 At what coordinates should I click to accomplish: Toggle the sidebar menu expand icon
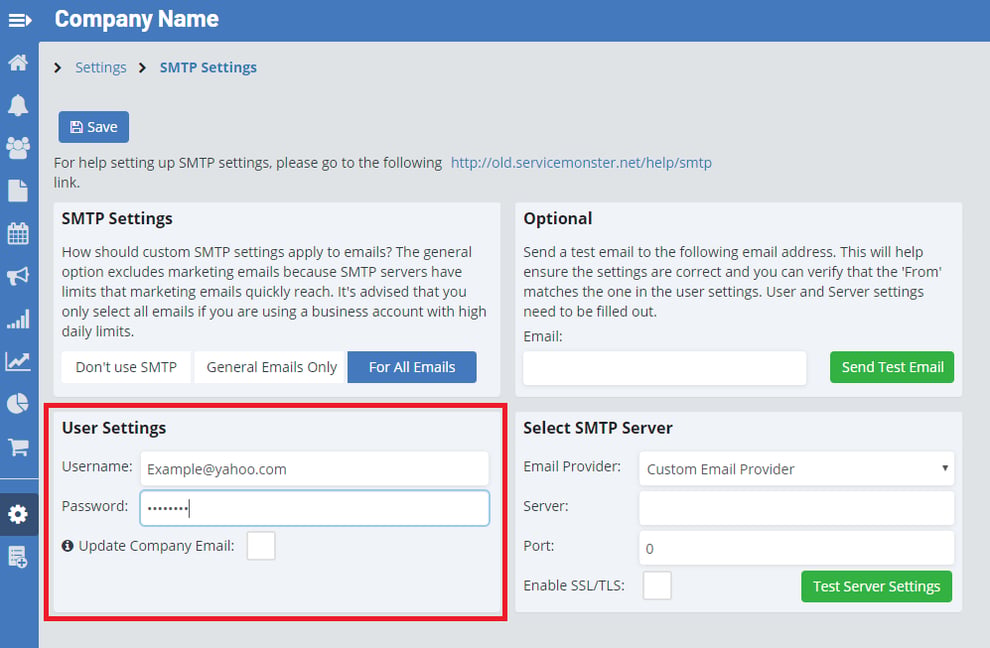[20, 21]
